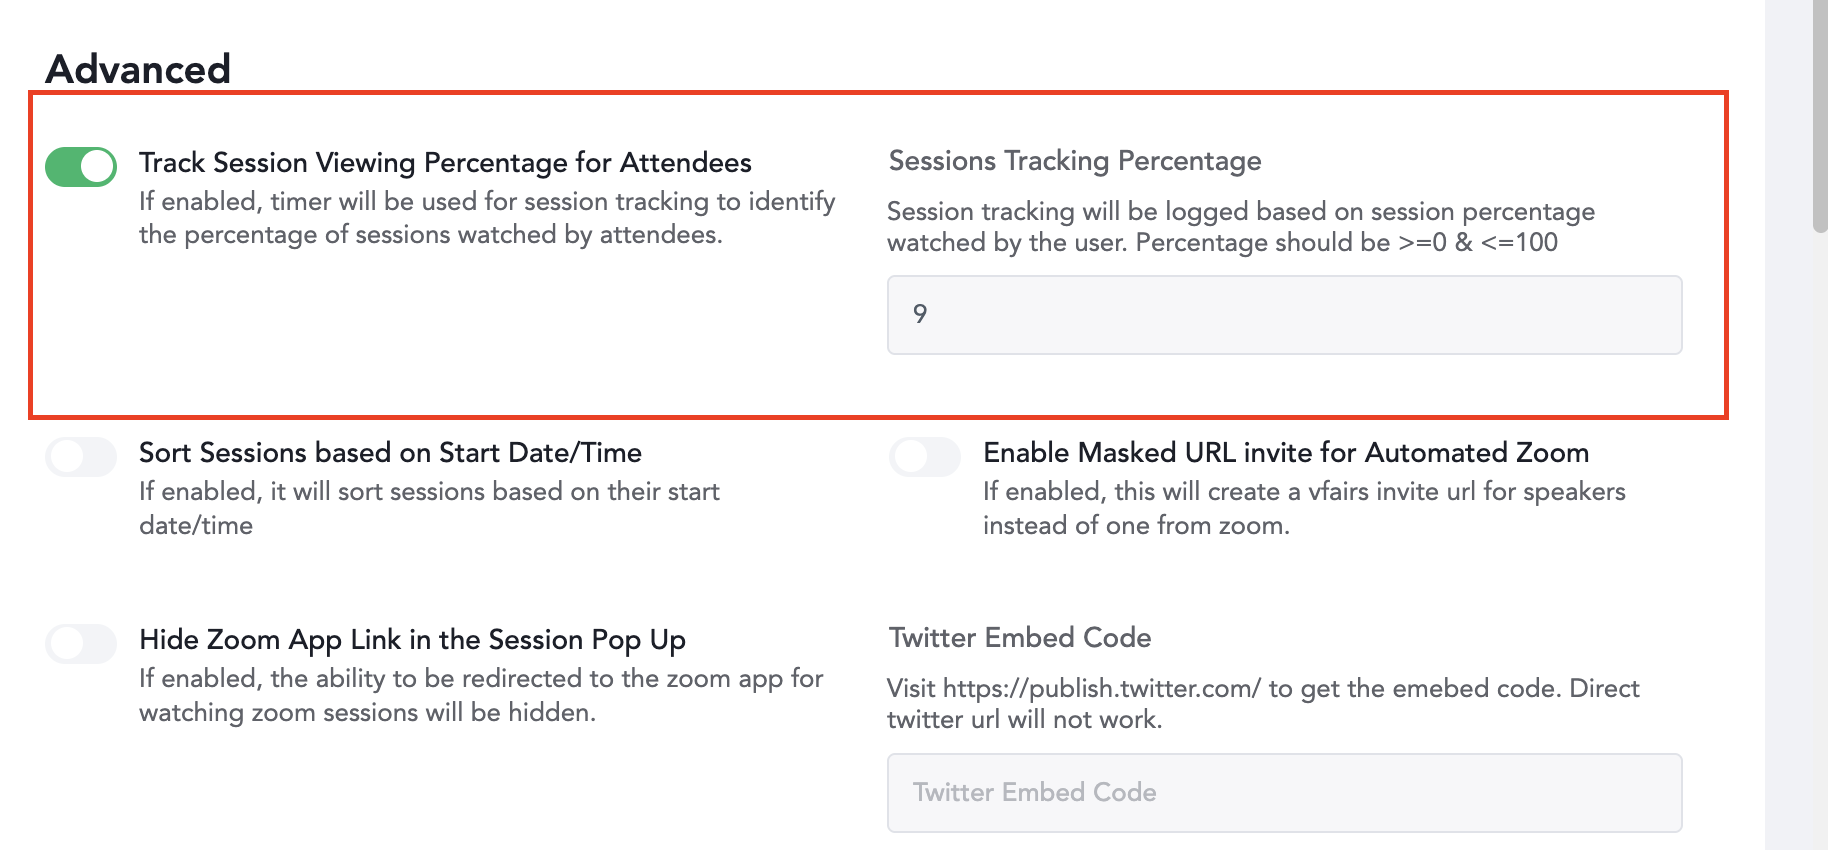
Task: Click the 'create a vfairs invite url' description
Action: tap(1304, 508)
